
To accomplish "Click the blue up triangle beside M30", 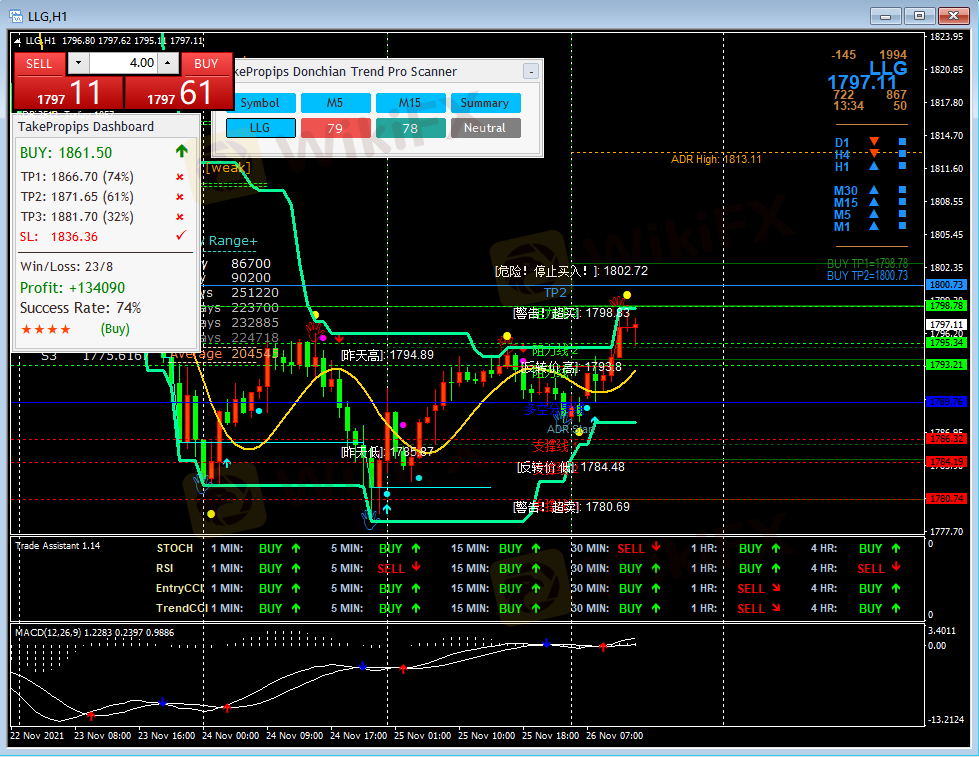I will click(x=874, y=190).
